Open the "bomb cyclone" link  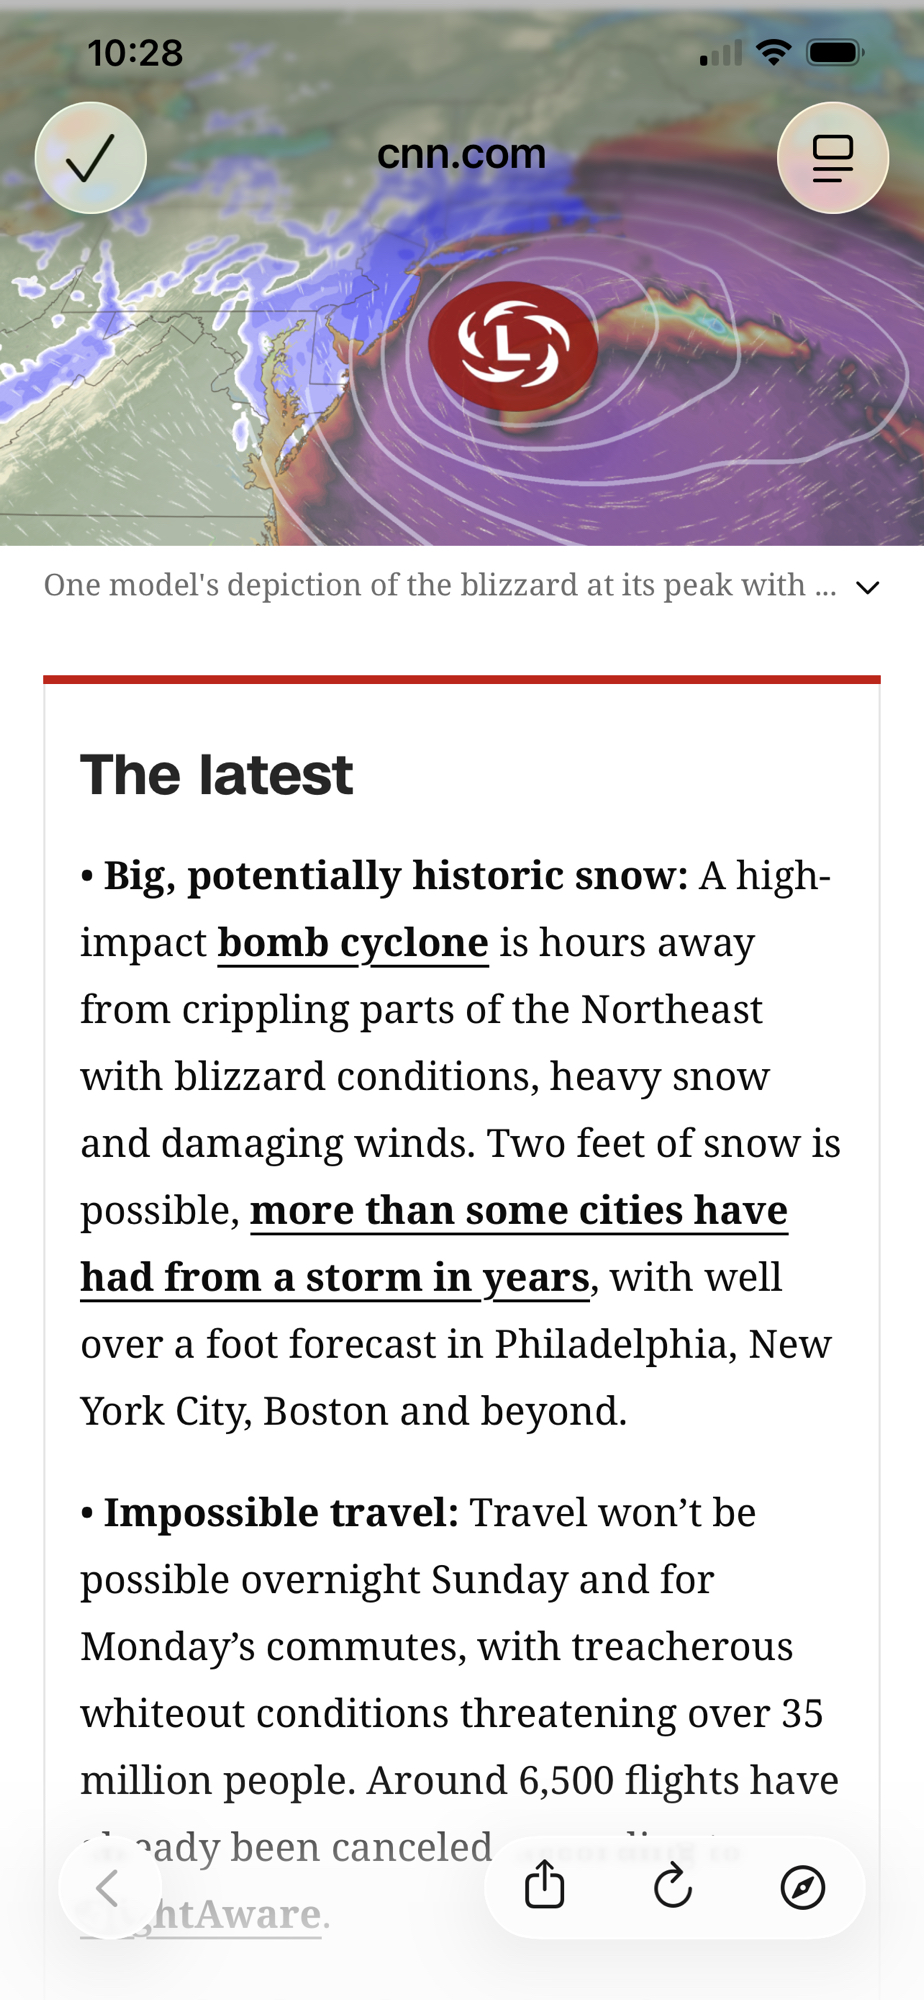coord(353,943)
